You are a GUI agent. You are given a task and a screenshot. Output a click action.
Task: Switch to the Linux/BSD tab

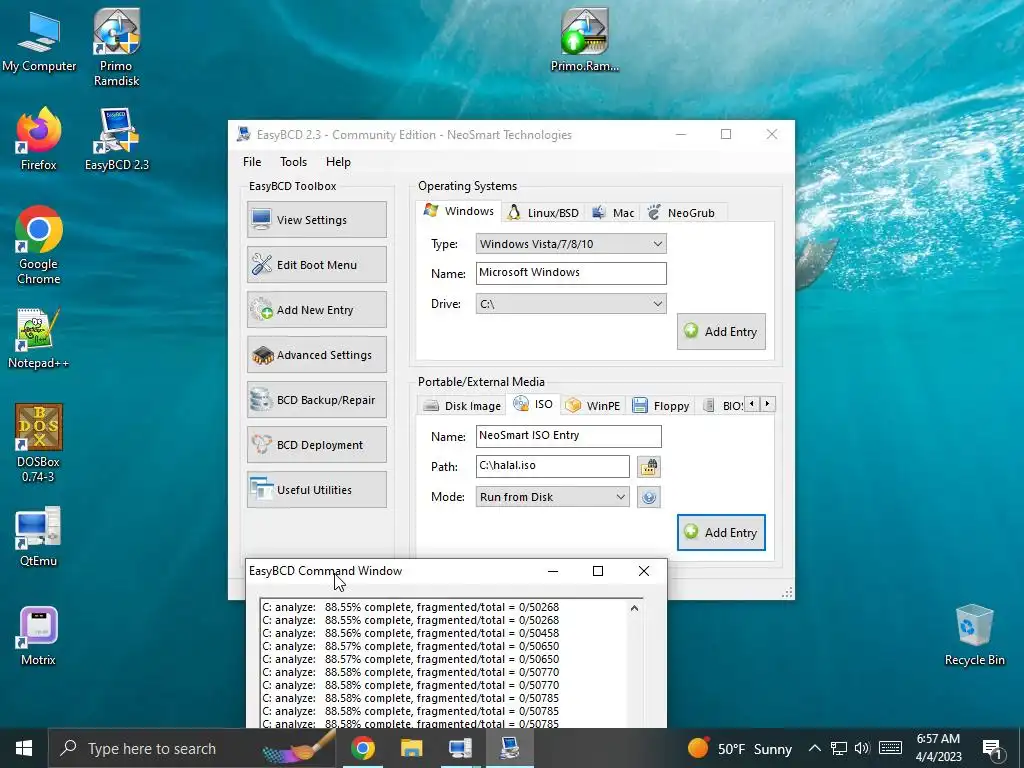click(x=544, y=213)
